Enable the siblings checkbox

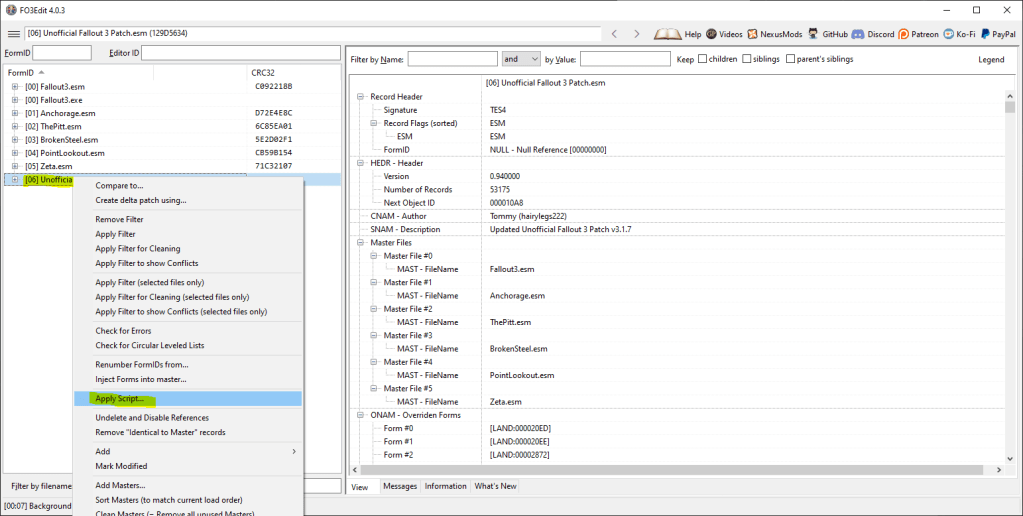pyautogui.click(x=747, y=59)
